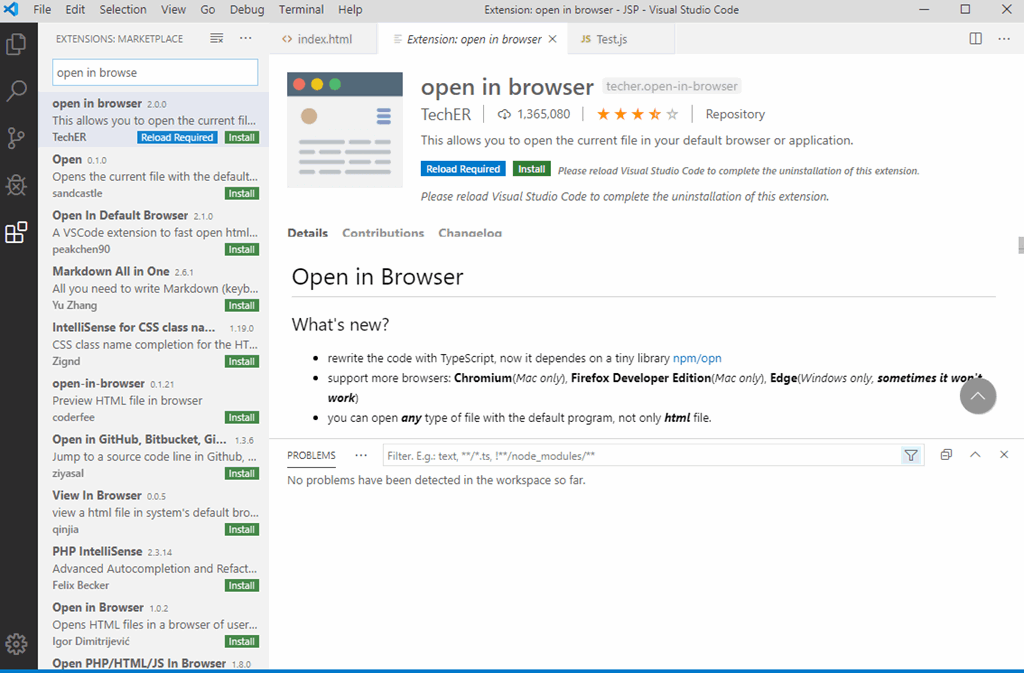Install the open in browser extension

pyautogui.click(x=531, y=168)
